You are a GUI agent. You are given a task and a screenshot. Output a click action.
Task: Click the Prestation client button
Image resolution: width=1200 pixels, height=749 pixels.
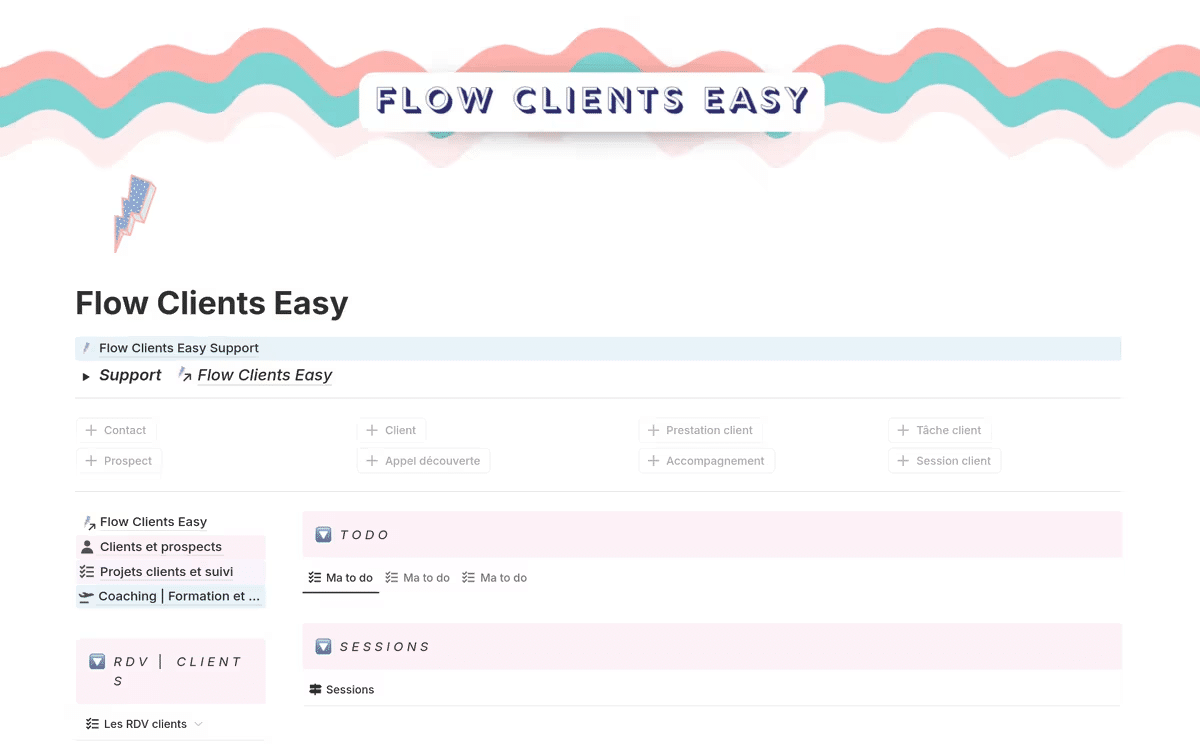700,430
